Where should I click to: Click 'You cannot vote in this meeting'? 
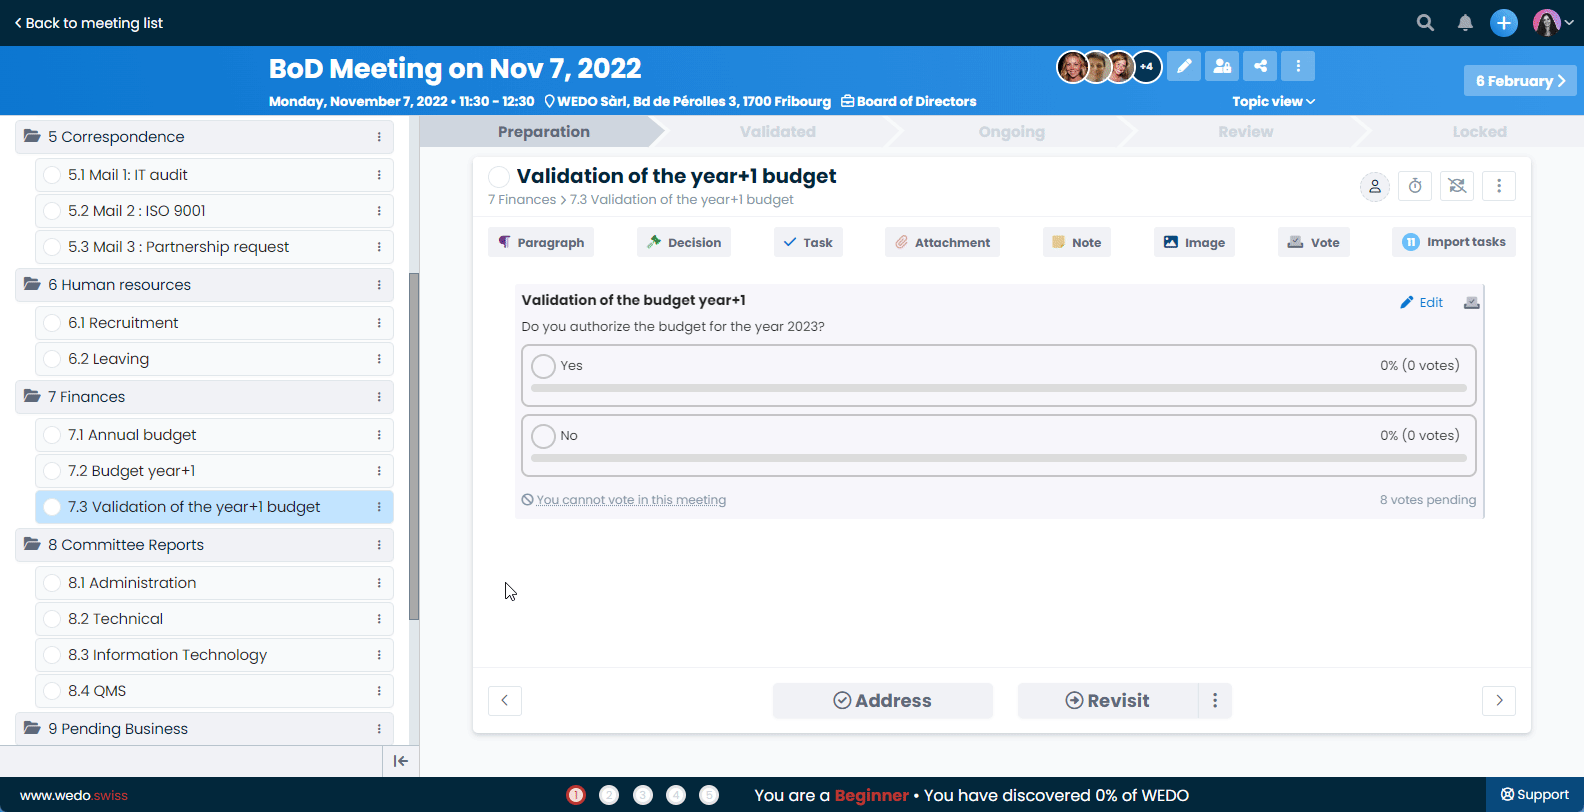pos(631,500)
